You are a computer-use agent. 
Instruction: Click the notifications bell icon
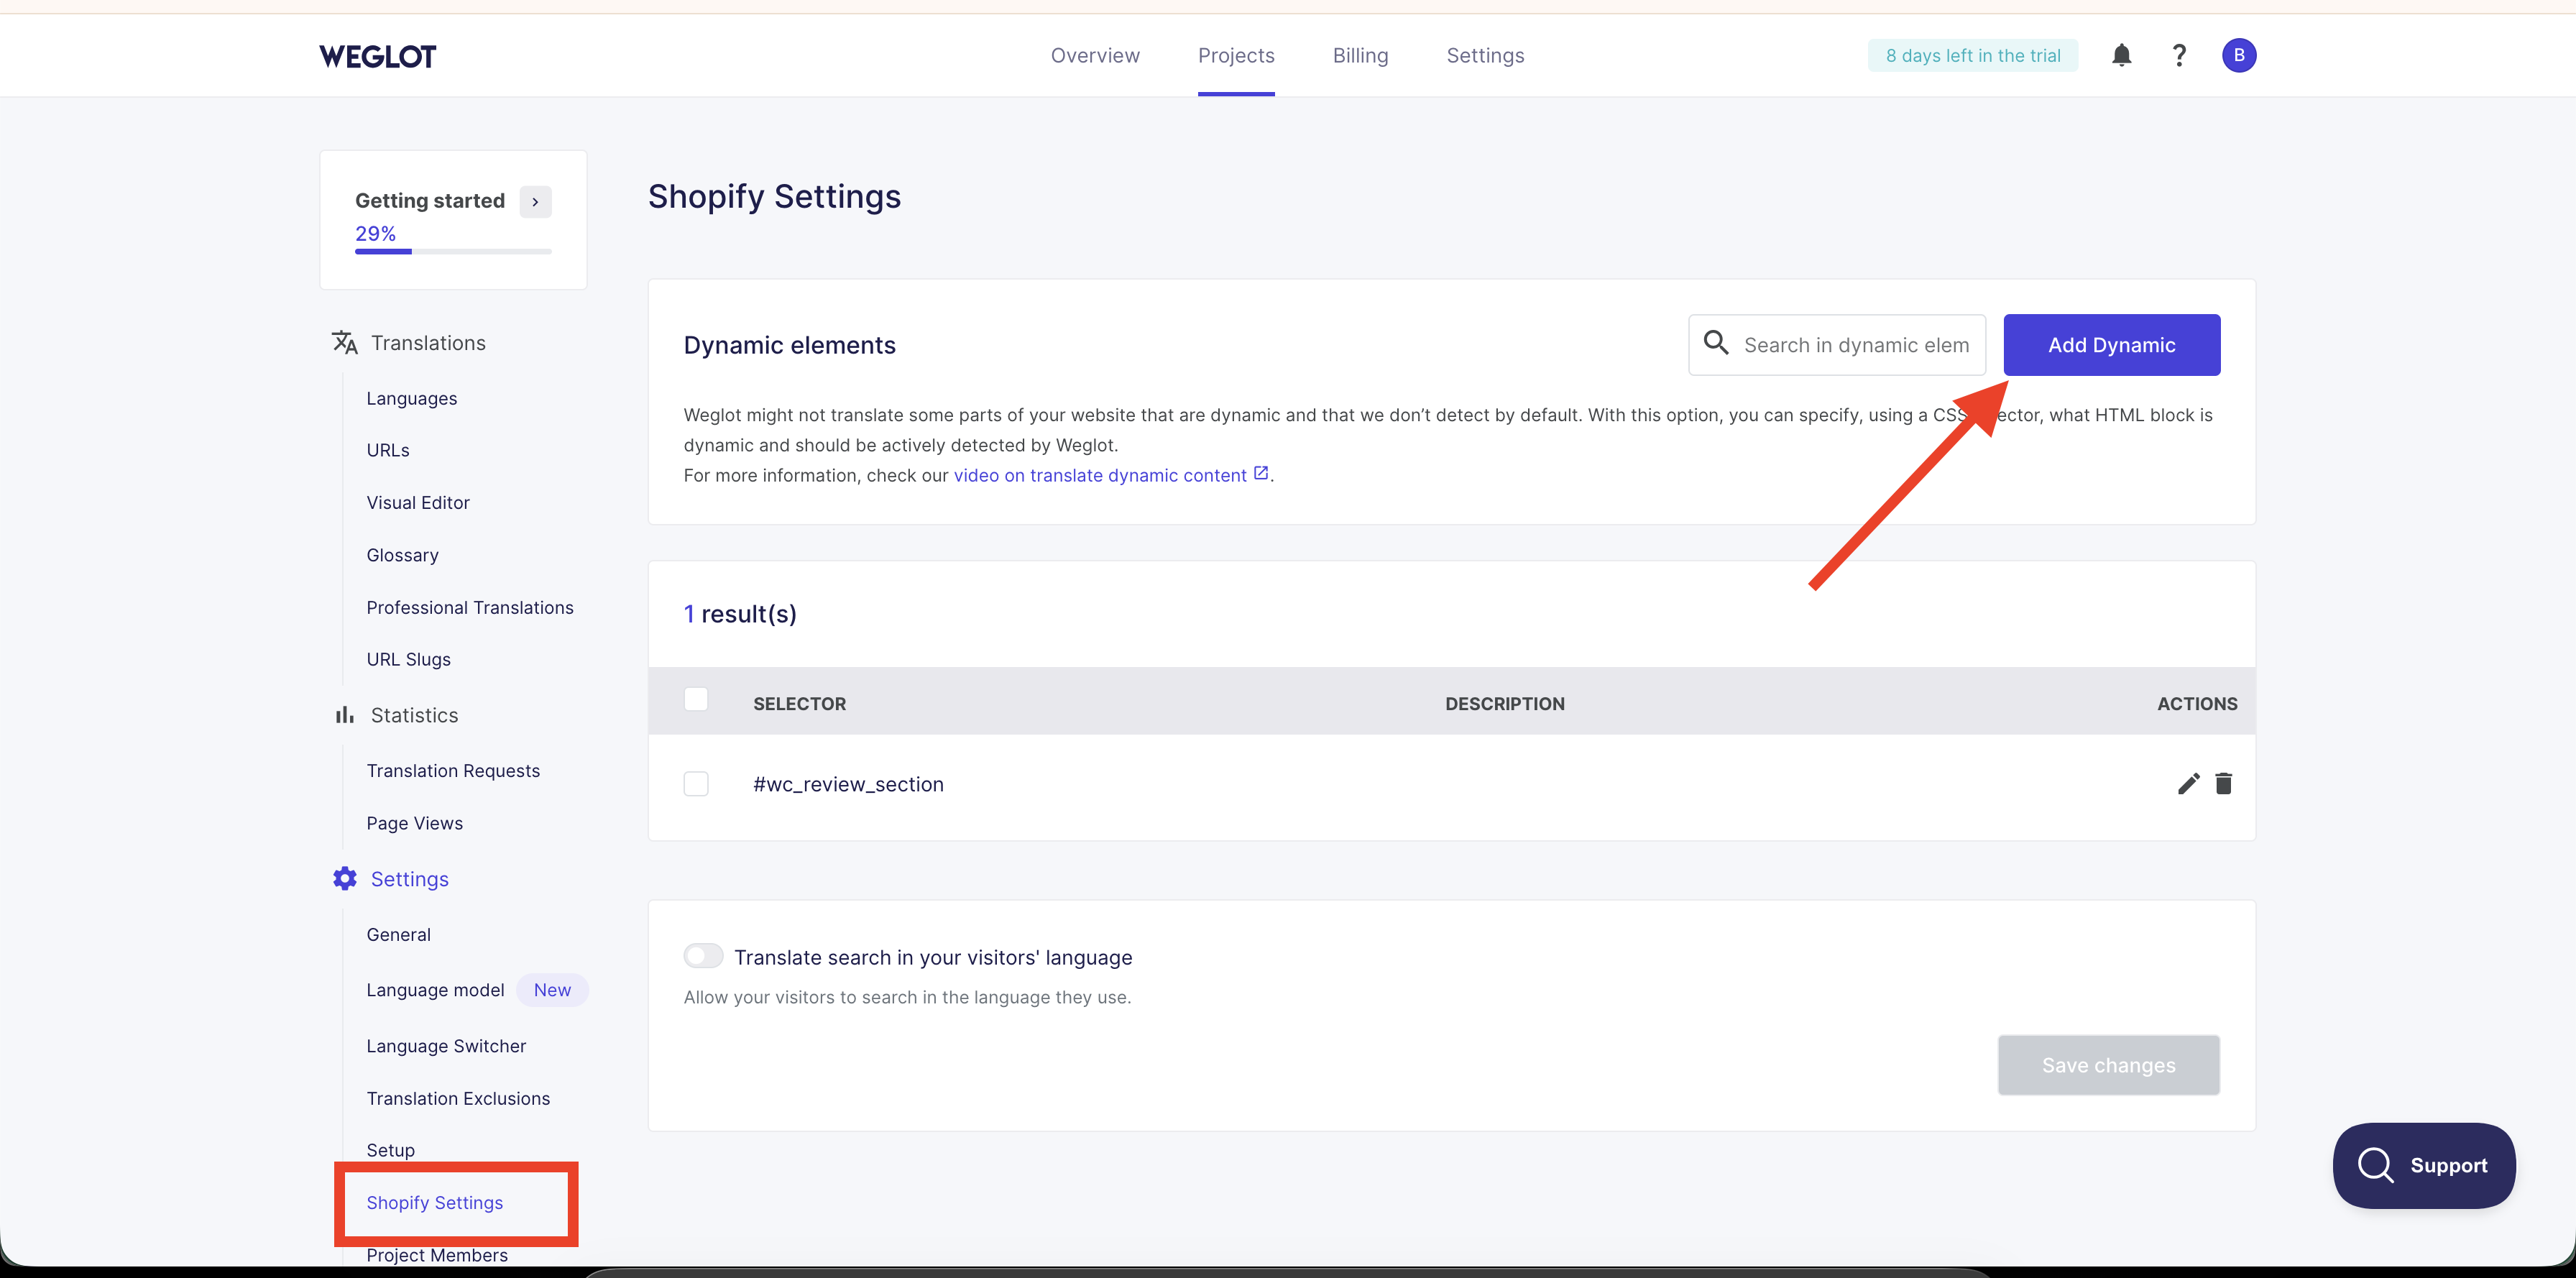coord(2121,55)
